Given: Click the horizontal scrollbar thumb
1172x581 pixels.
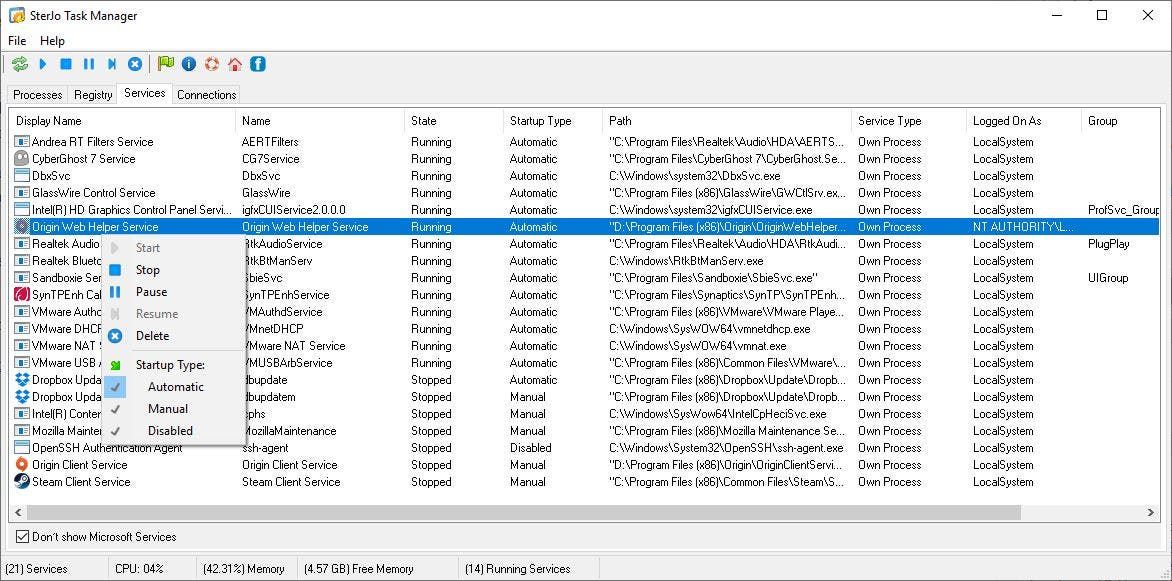Looking at the screenshot, I should (525, 512).
